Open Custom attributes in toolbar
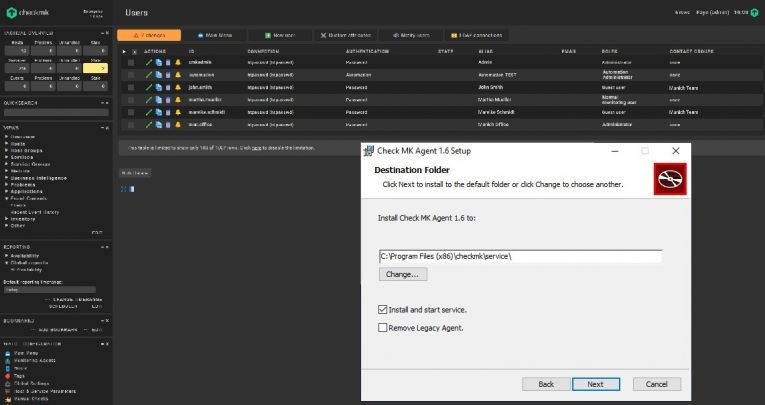The width and height of the screenshot is (765, 405). tap(345, 35)
